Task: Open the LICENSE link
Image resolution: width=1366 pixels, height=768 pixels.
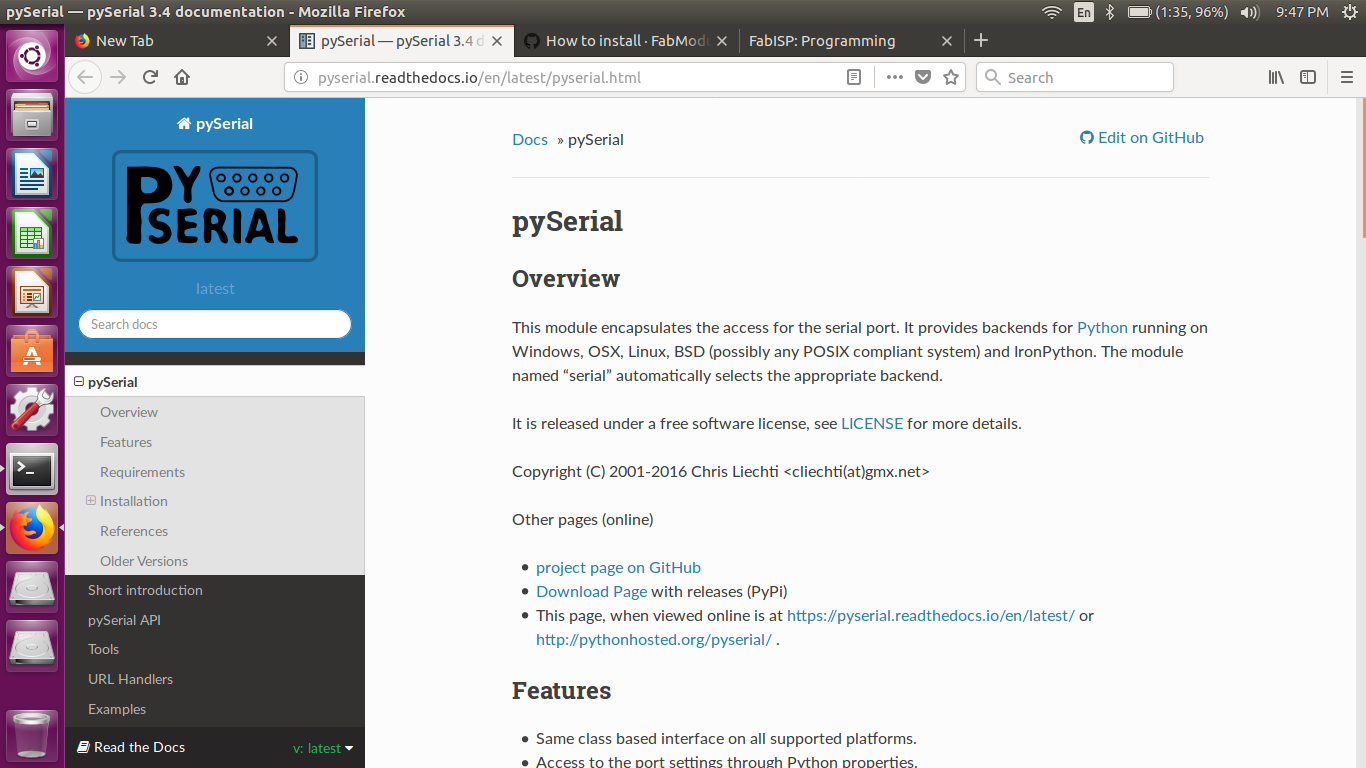Action: [x=872, y=423]
